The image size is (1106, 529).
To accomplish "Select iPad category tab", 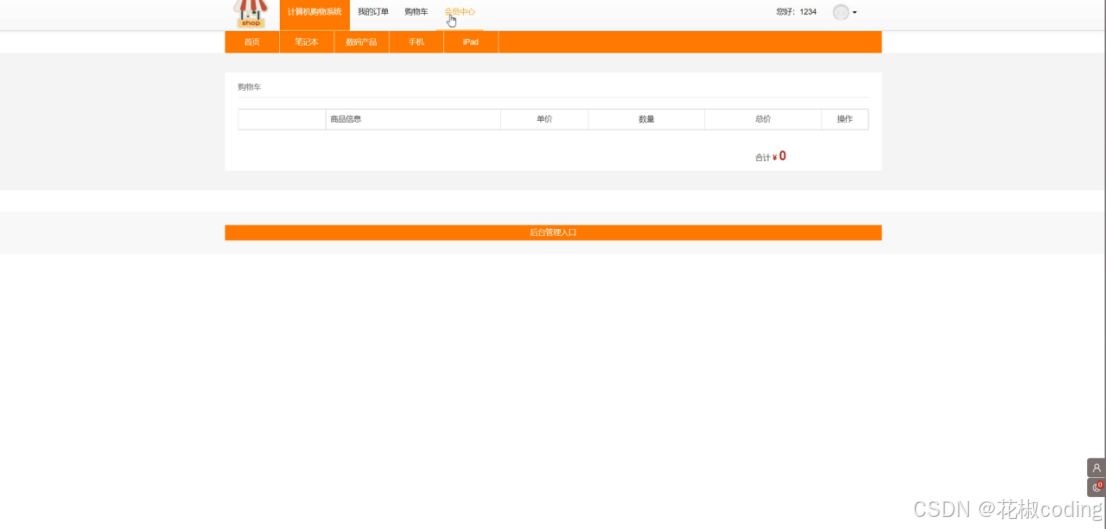I will point(471,42).
